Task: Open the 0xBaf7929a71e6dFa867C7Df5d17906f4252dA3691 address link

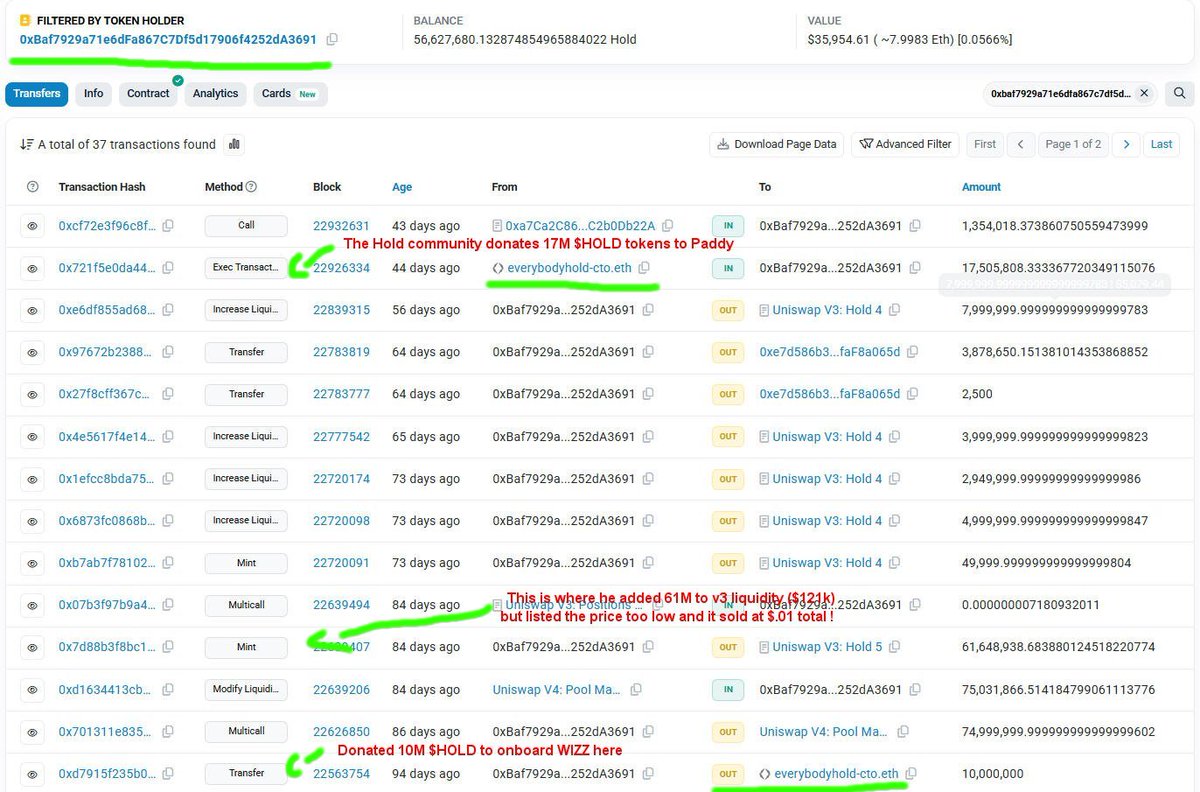Action: pyautogui.click(x=168, y=40)
